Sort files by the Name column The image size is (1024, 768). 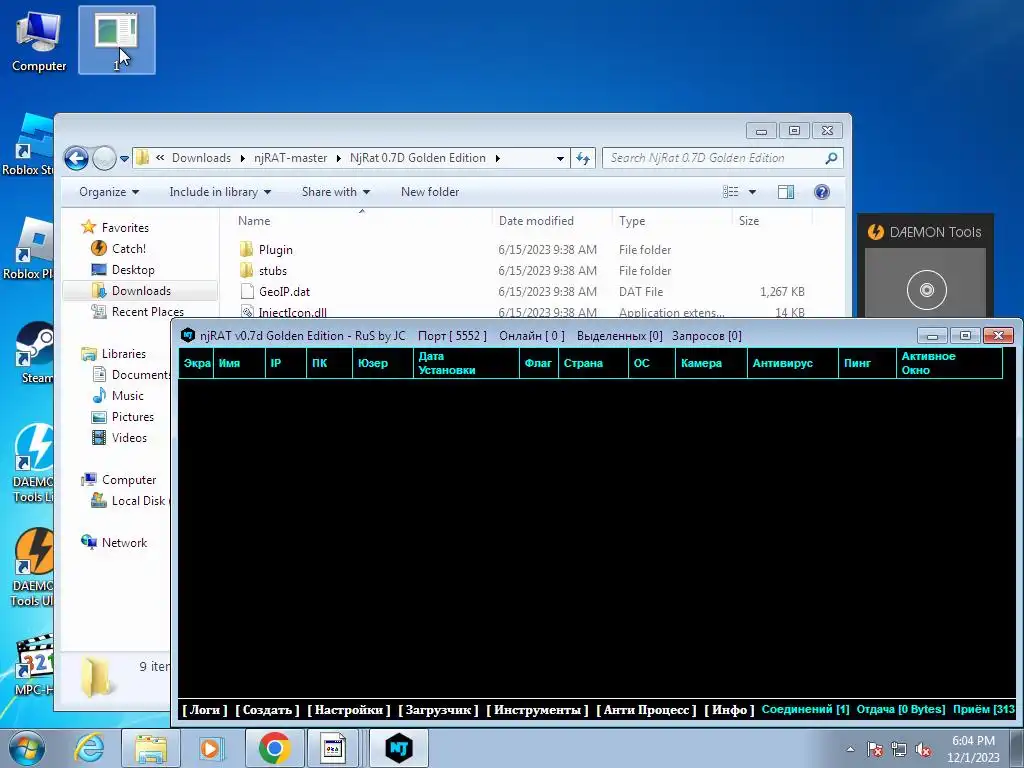pos(254,221)
